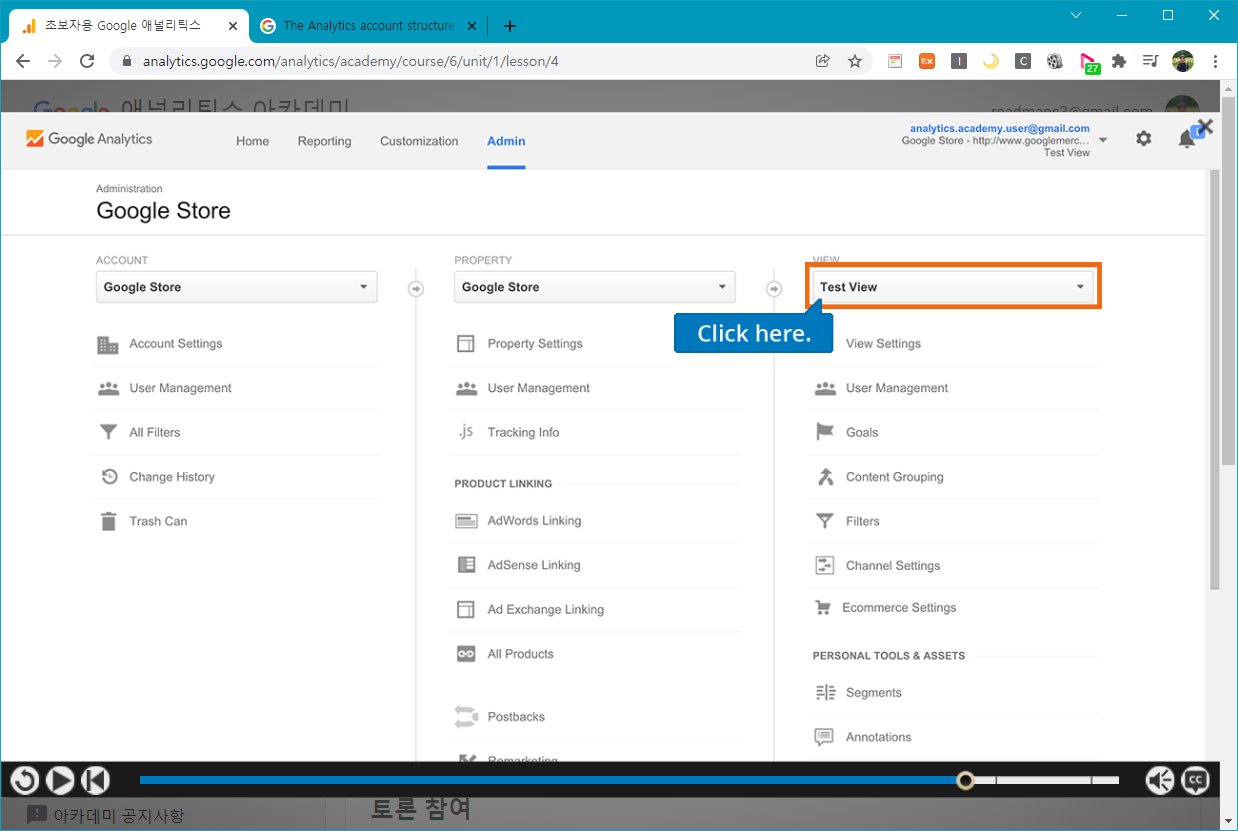Open the browser extensions puzzle icon
Screen dimensions: 1238x831
click(x=1119, y=61)
